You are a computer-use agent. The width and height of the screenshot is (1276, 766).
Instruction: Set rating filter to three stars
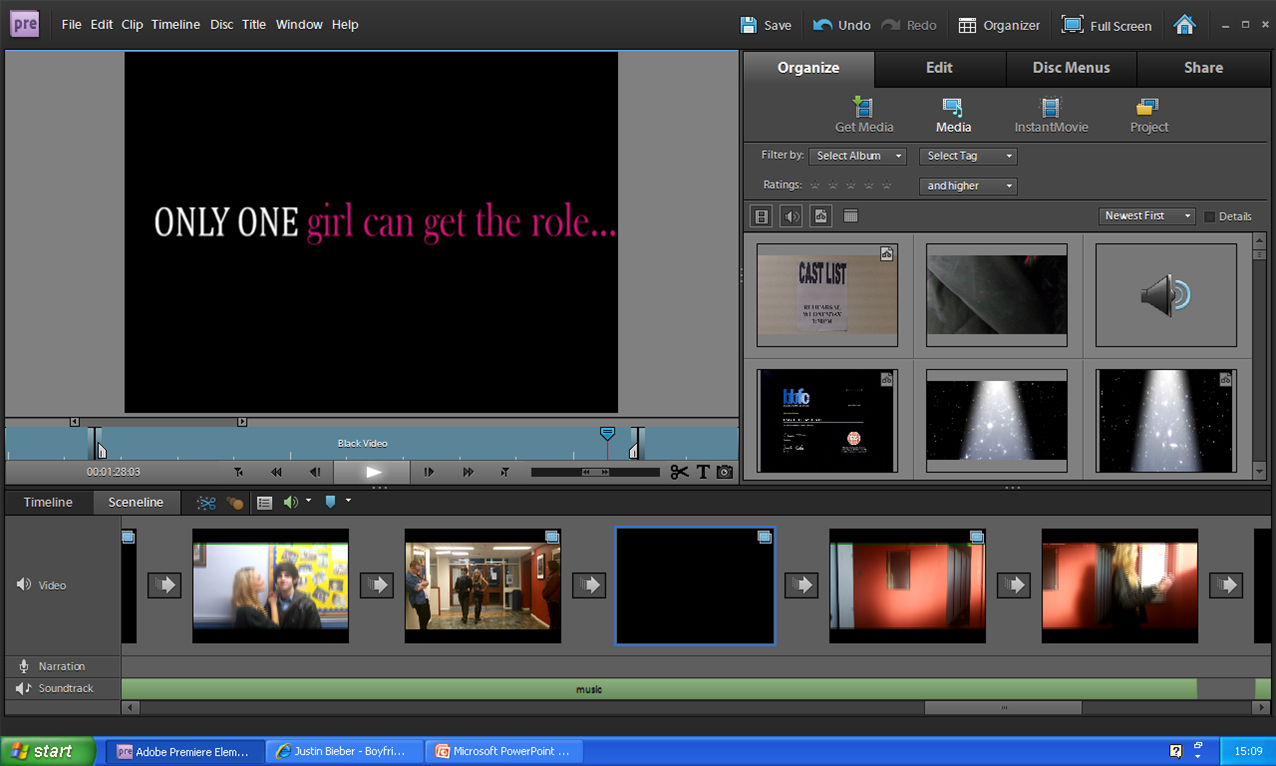tap(850, 185)
